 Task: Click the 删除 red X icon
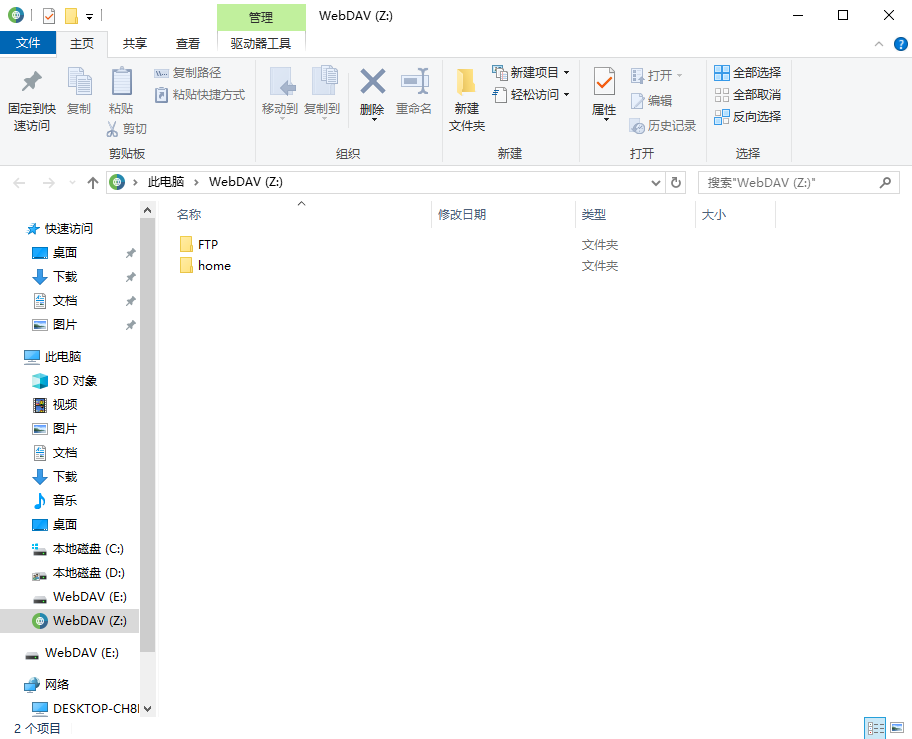click(x=372, y=81)
